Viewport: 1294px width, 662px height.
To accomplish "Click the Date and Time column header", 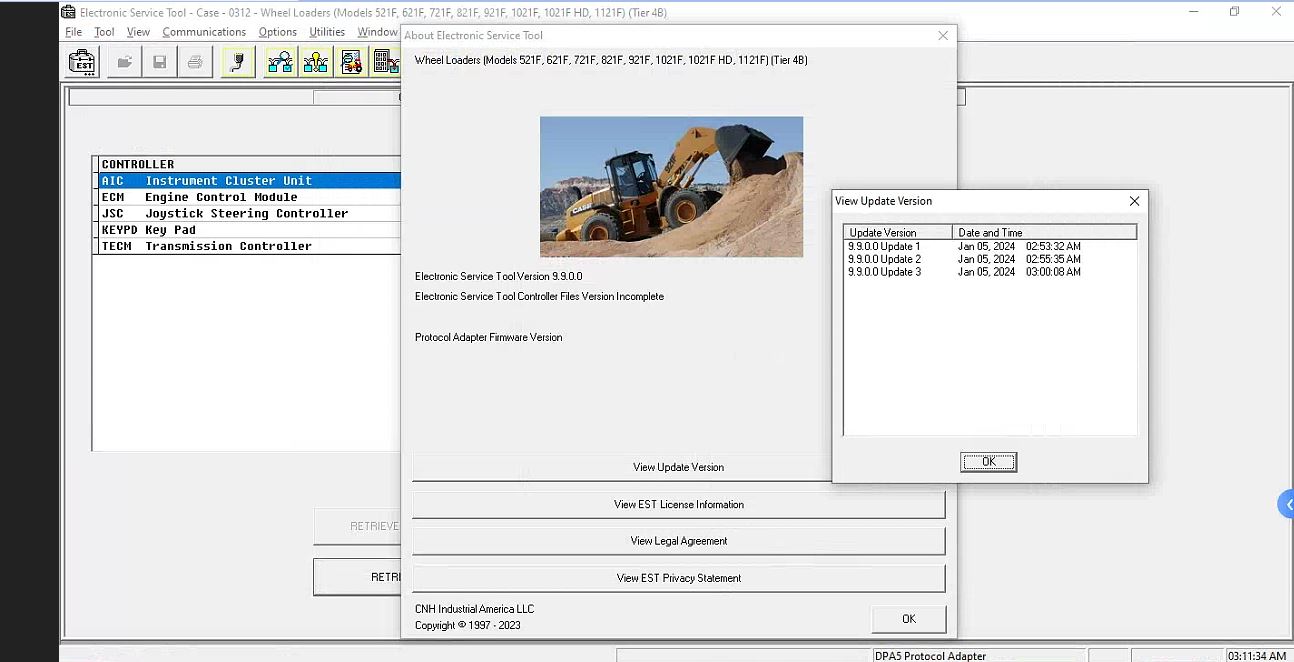I will (x=1044, y=233).
